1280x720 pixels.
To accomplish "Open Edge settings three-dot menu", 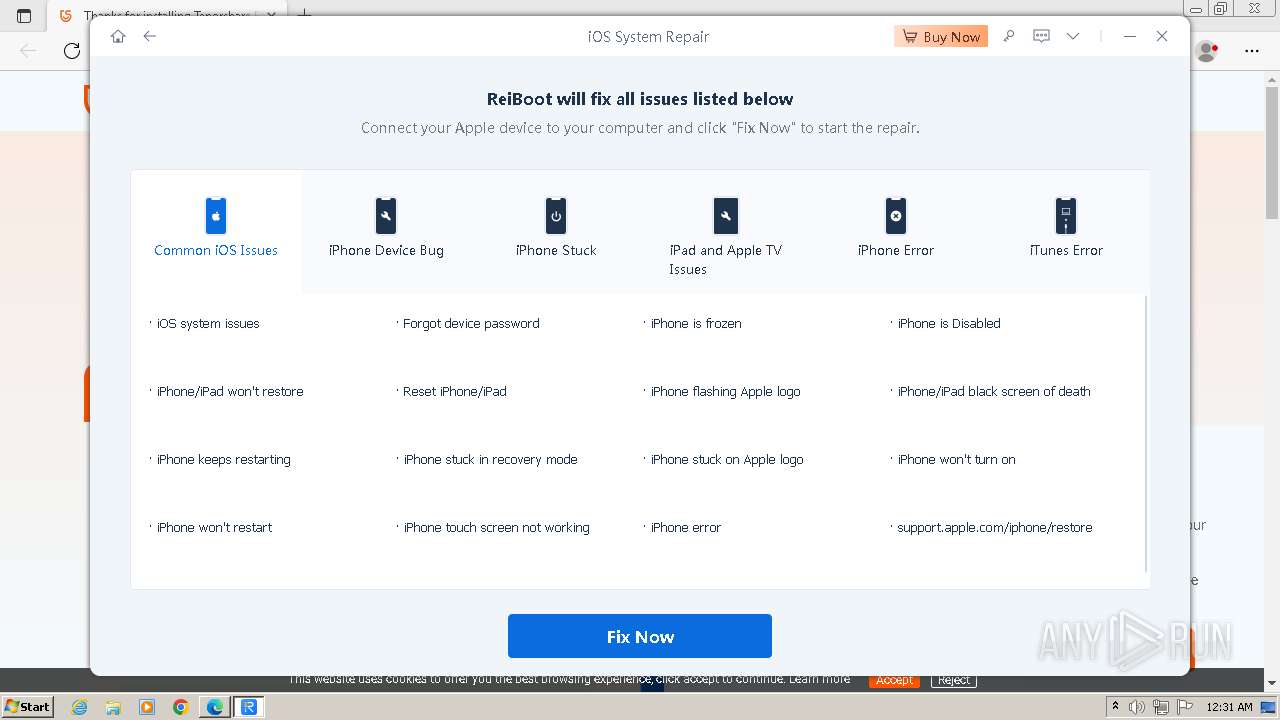I will (1252, 51).
